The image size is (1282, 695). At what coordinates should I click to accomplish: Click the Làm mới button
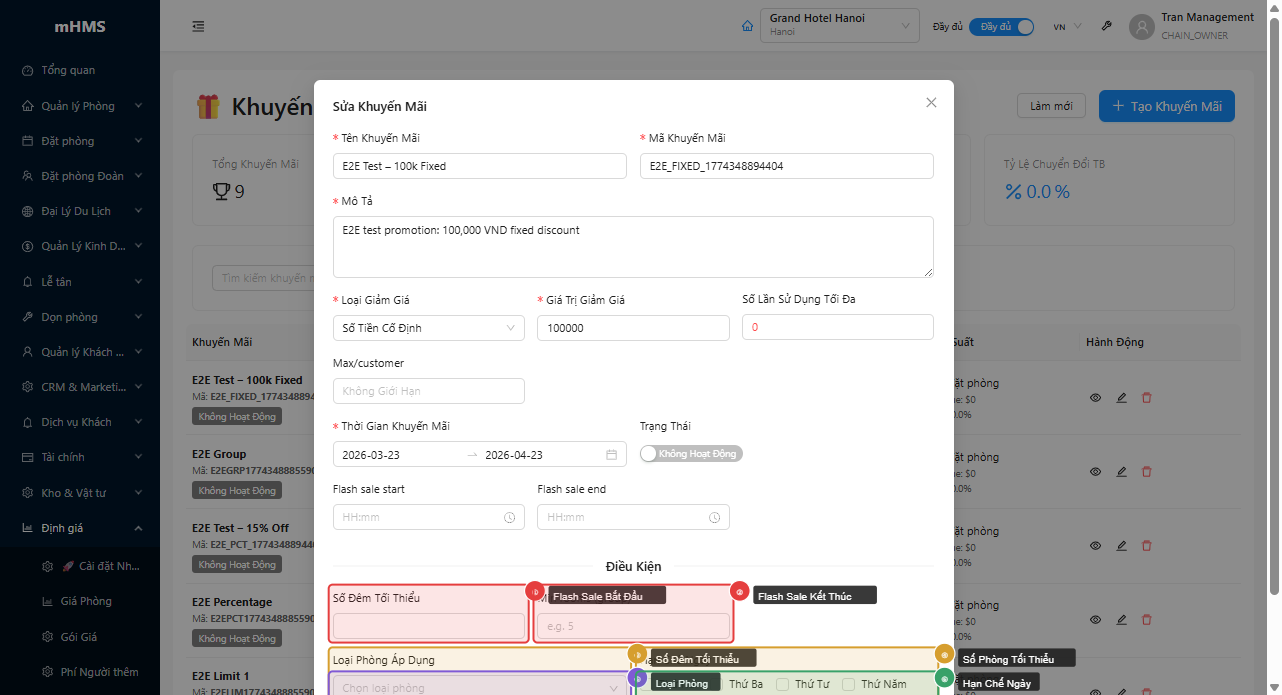(1051, 105)
